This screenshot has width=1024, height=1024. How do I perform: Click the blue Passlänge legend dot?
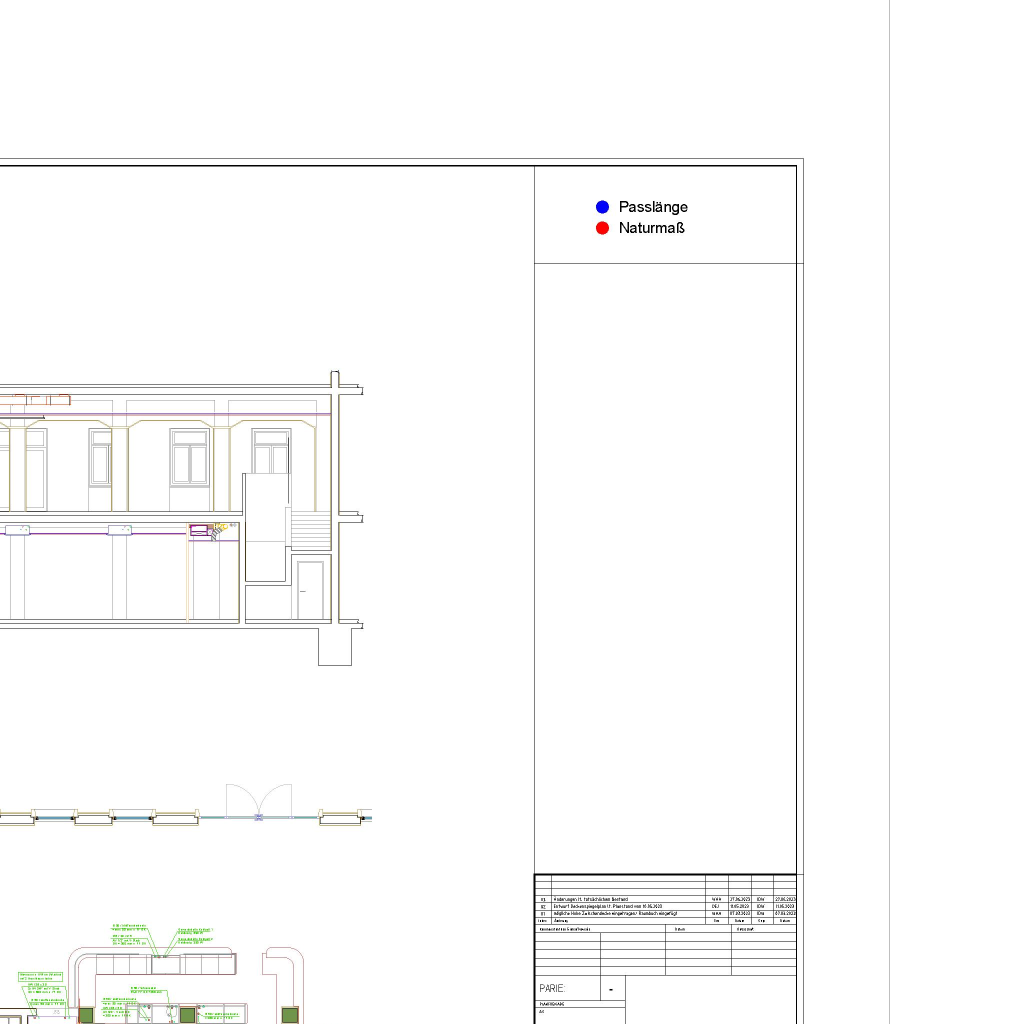pyautogui.click(x=602, y=207)
